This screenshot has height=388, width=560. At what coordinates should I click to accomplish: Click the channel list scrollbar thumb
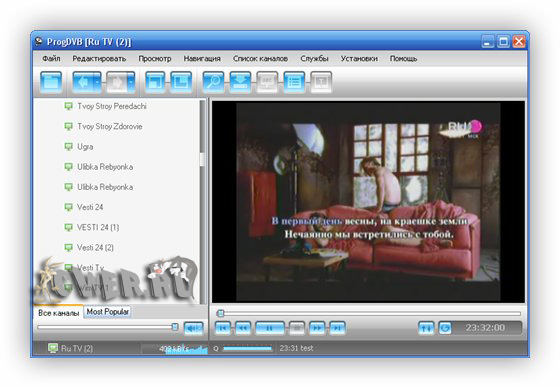pyautogui.click(x=202, y=159)
